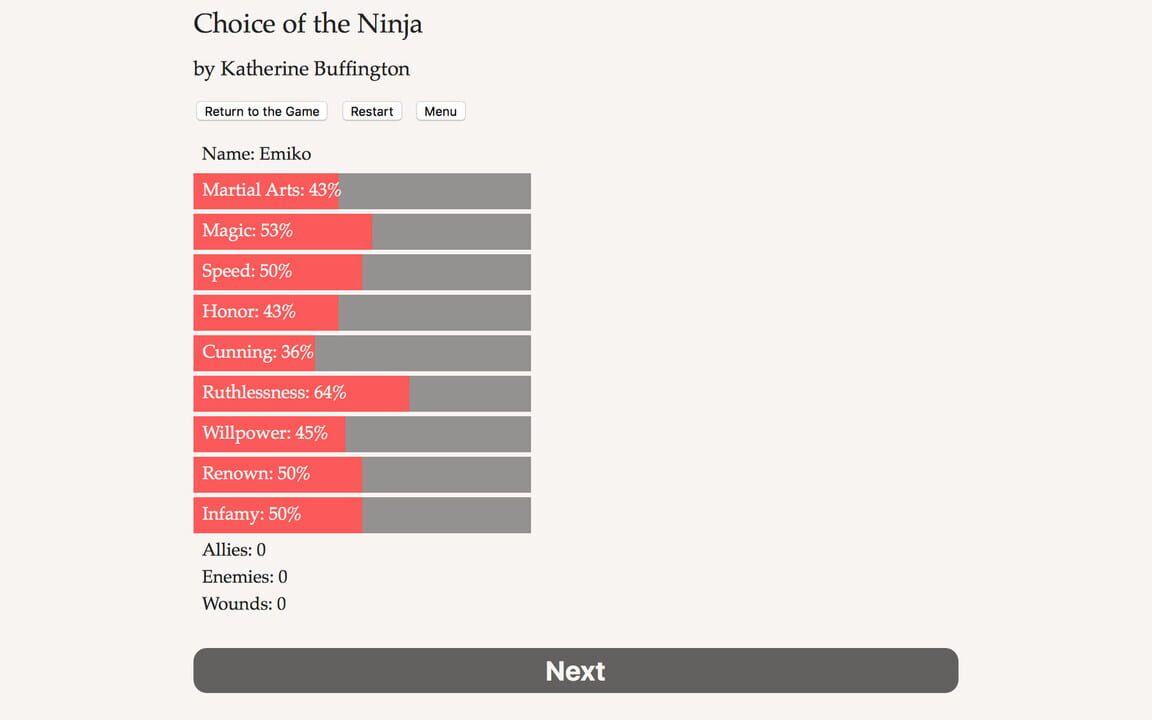Select the Willpower stat bar
The image size is (1152, 720).
coord(361,433)
